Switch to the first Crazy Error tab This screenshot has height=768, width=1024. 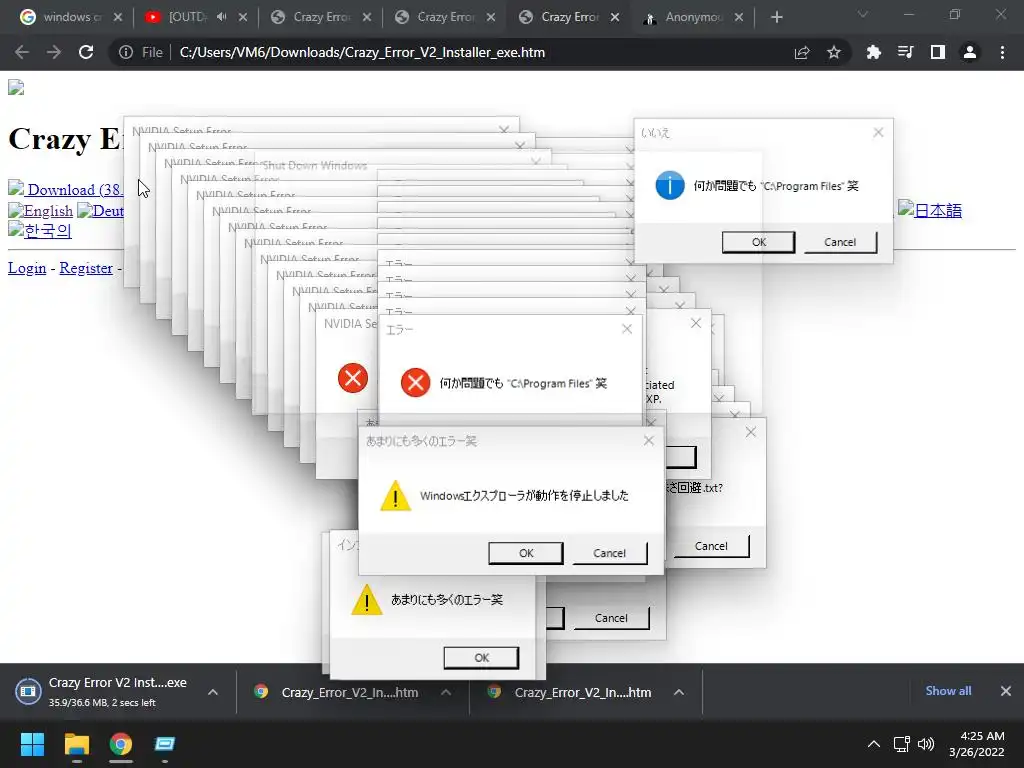point(320,17)
